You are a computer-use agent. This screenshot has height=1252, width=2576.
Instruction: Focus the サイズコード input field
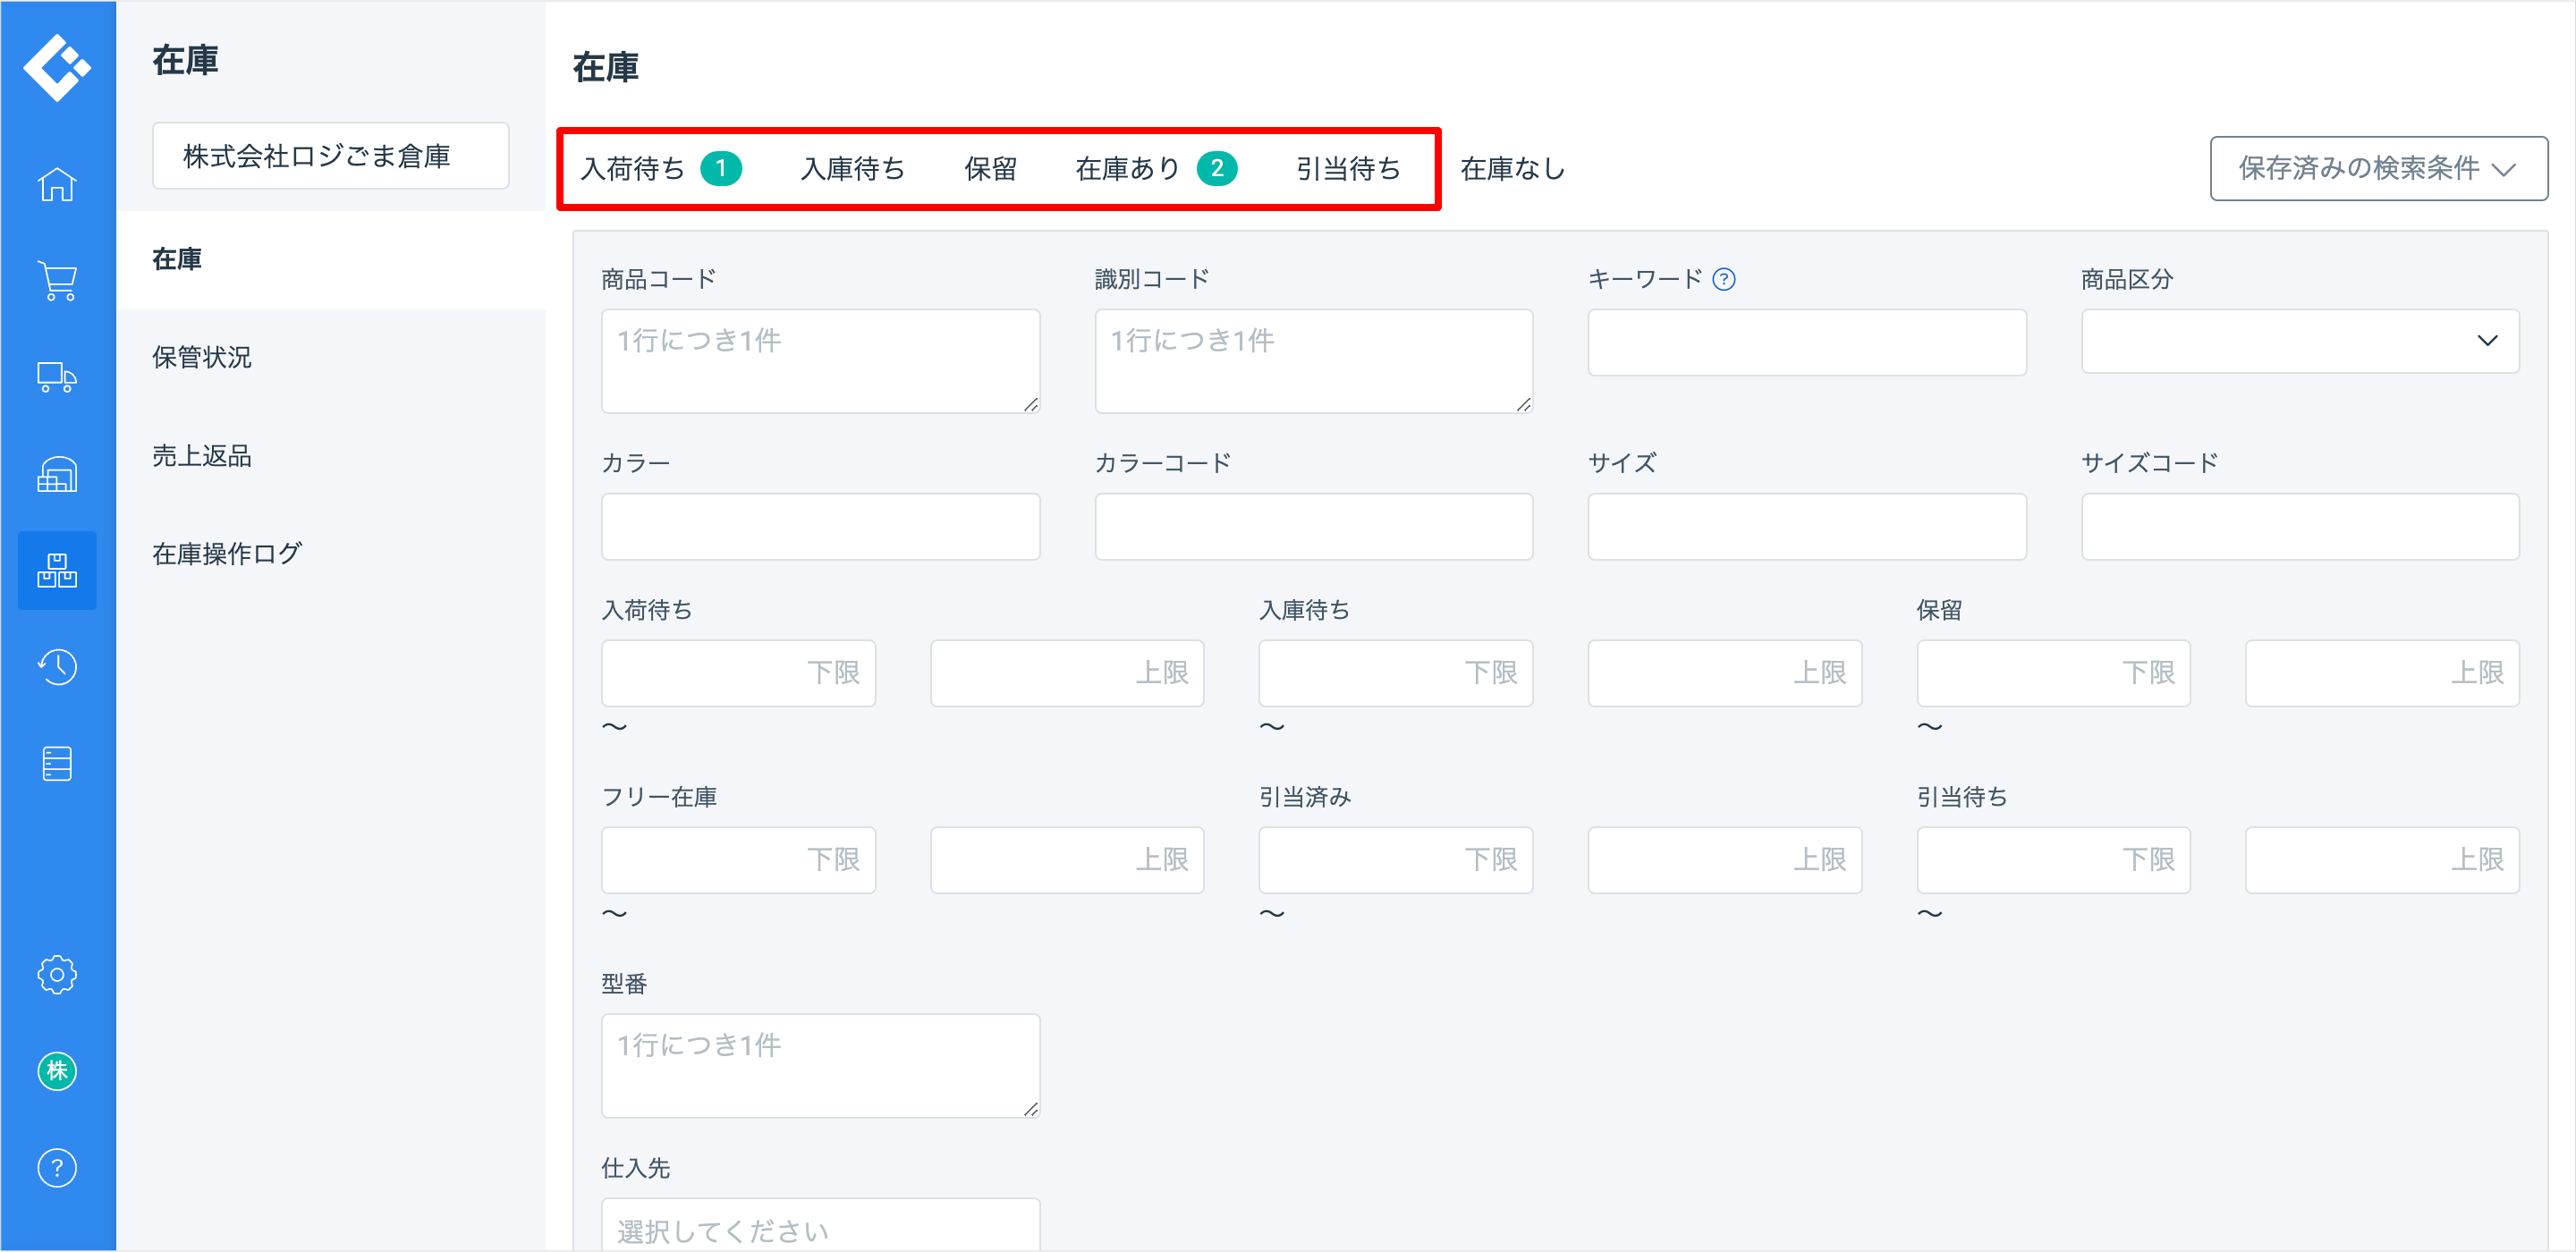(2299, 526)
